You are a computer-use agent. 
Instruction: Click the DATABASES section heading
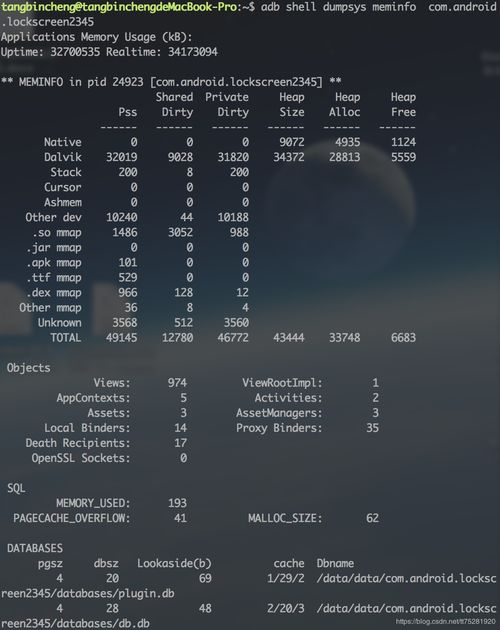[x=35, y=548]
